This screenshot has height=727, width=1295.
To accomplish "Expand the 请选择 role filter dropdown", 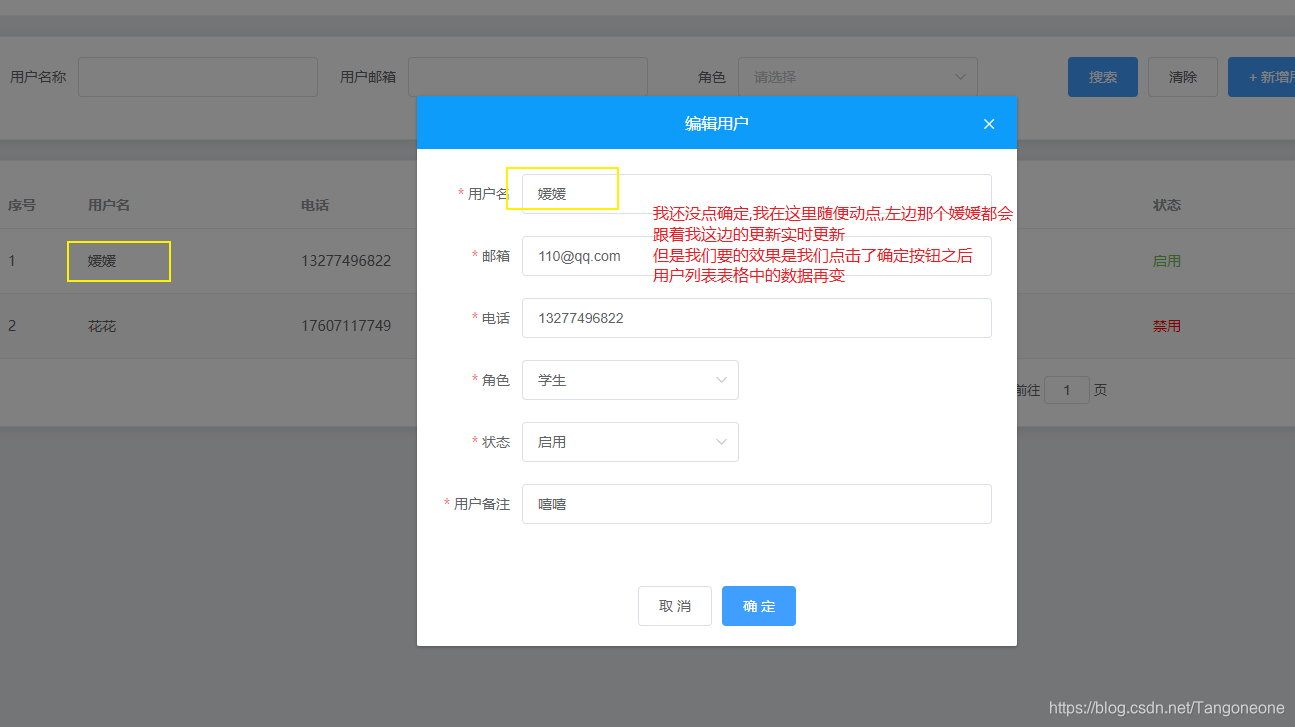I will pyautogui.click(x=857, y=76).
